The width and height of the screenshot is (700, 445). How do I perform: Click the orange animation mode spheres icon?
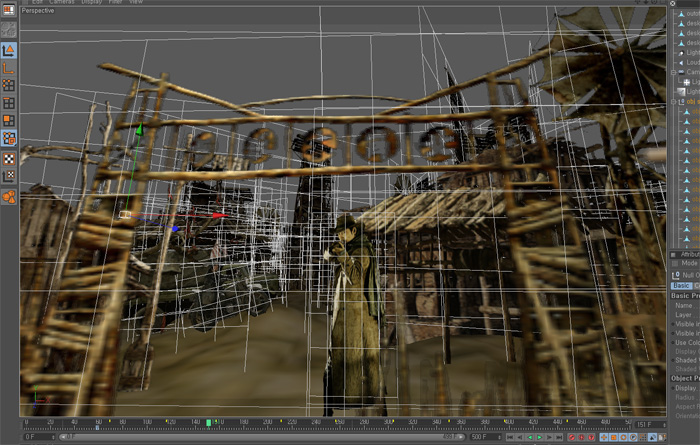[8, 196]
